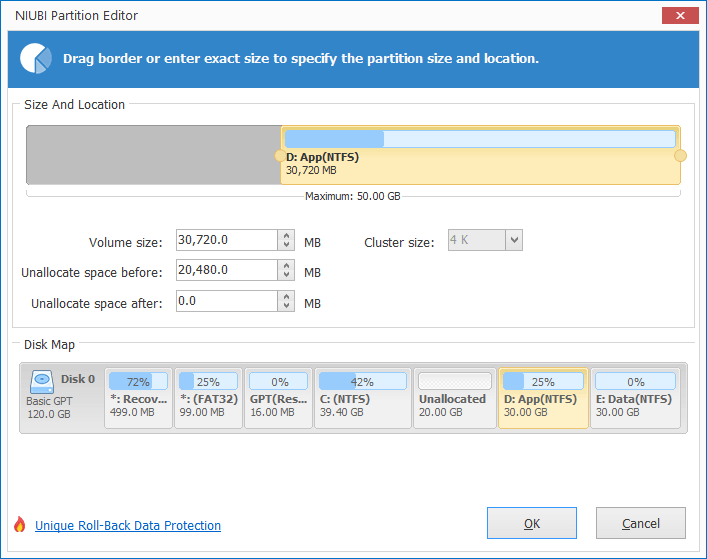The height and width of the screenshot is (559, 707).
Task: Click the Size And Location heading
Action: [x=74, y=105]
